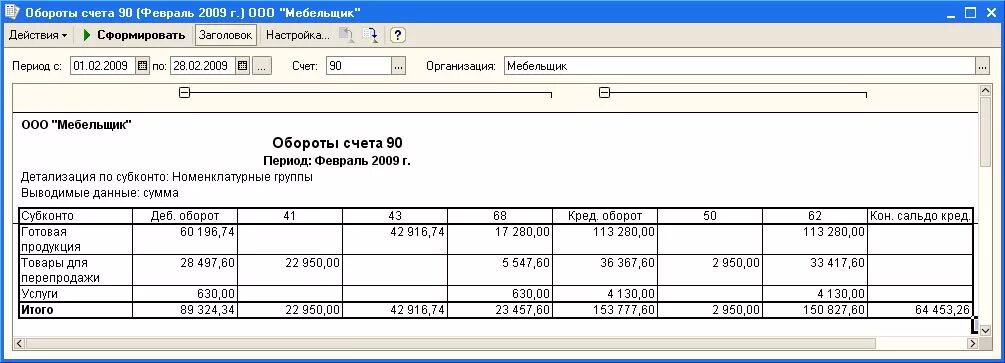Open help with question mark icon
This screenshot has height=363, width=1005.
click(398, 35)
